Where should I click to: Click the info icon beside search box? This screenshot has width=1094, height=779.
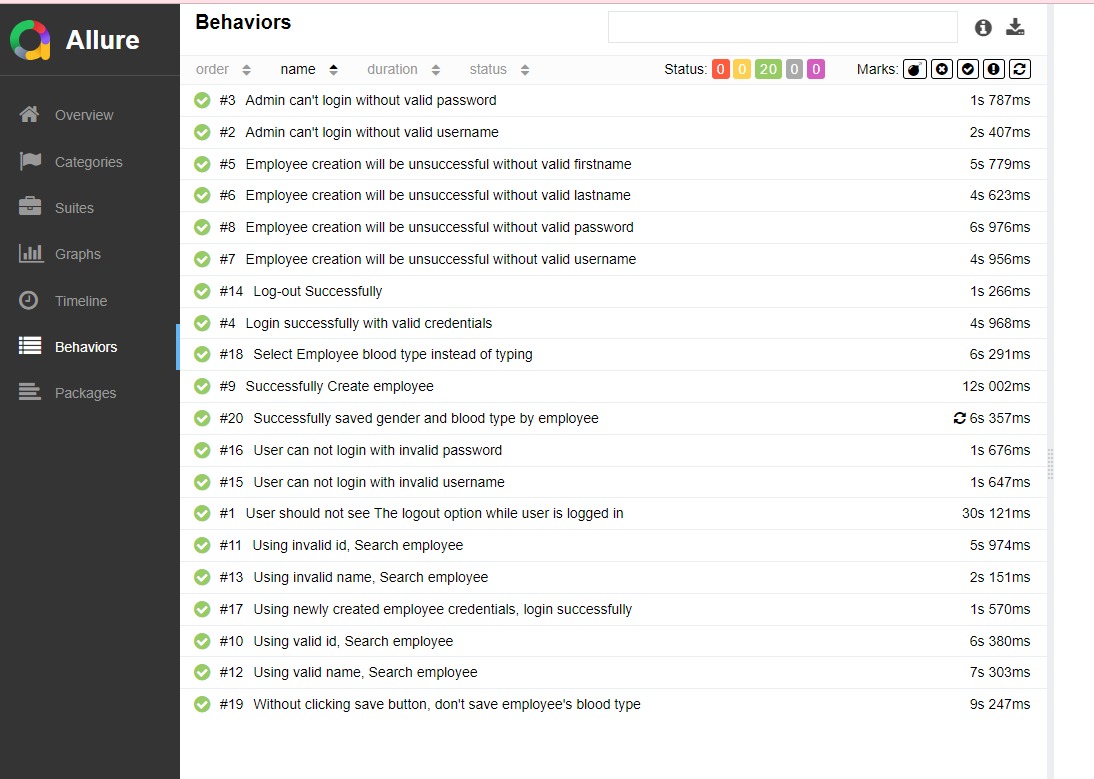[x=983, y=28]
